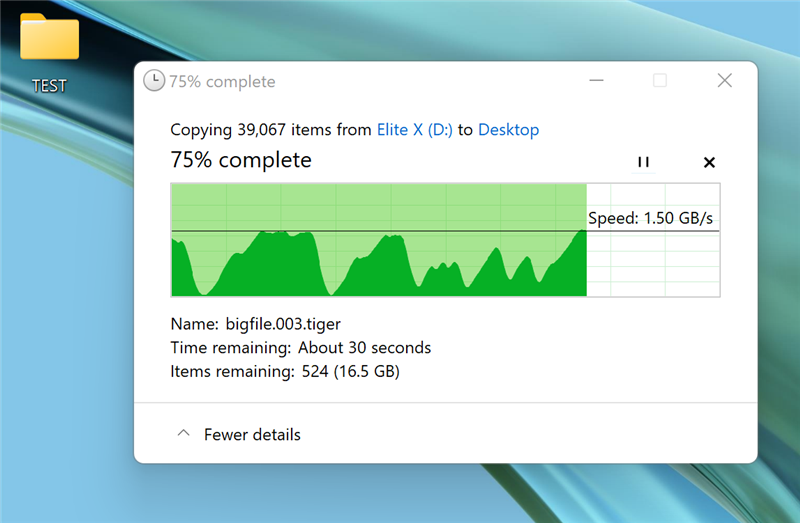Viewport: 800px width, 523px height.
Task: Collapse the dialog with Fewer details
Action: tap(239, 434)
